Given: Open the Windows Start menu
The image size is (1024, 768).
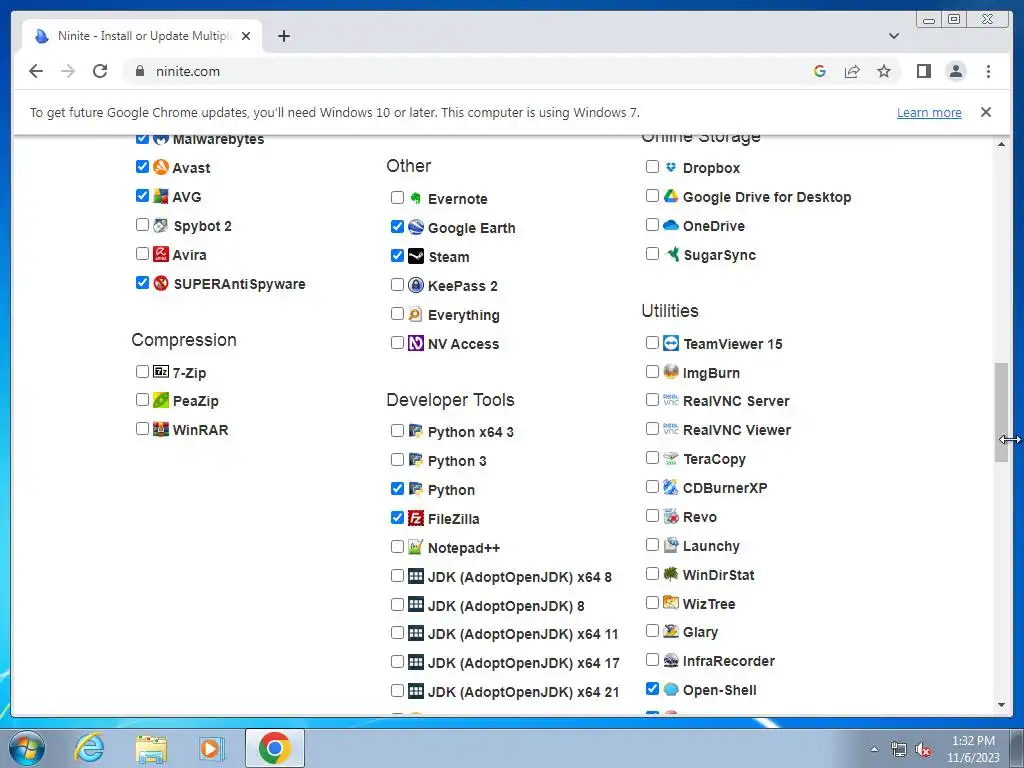Looking at the screenshot, I should (x=27, y=748).
